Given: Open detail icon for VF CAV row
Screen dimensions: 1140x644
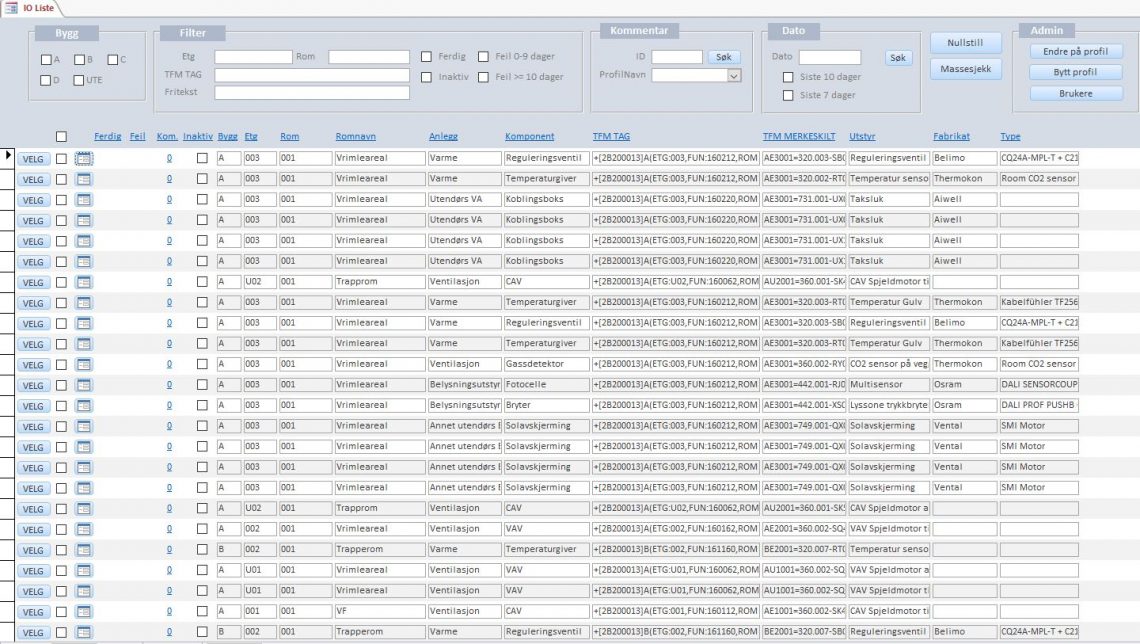Looking at the screenshot, I should (x=84, y=611).
